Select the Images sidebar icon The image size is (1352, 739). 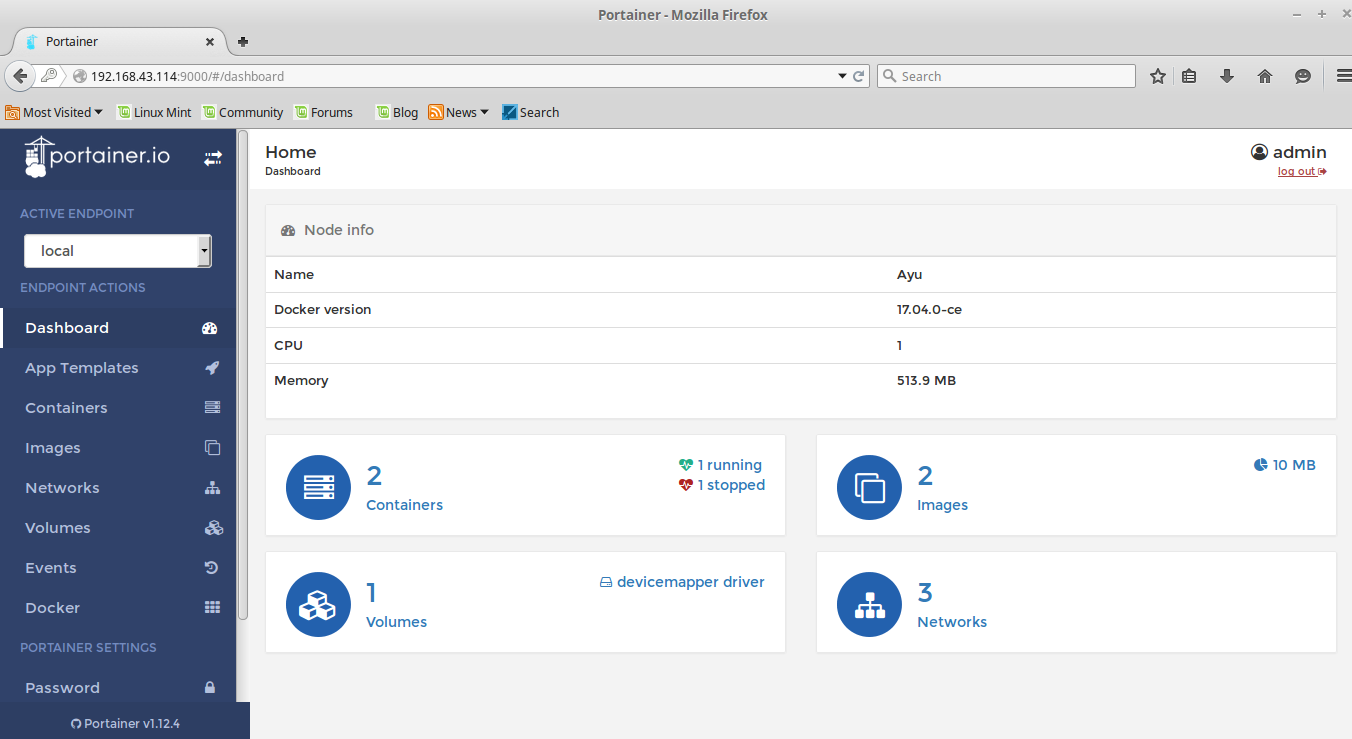[x=212, y=447]
